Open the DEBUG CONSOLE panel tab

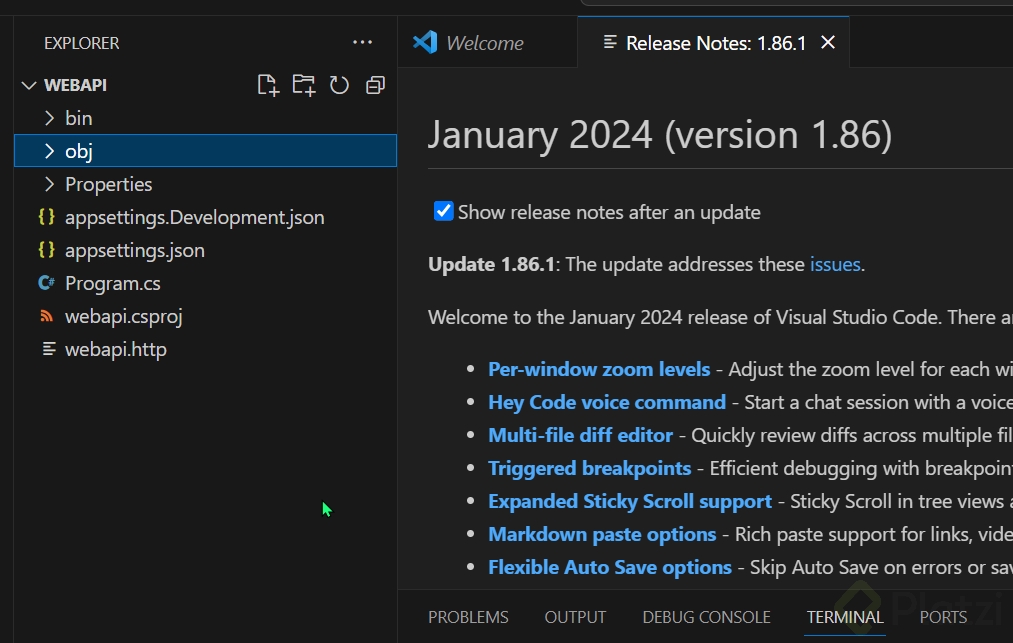pyautogui.click(x=706, y=617)
